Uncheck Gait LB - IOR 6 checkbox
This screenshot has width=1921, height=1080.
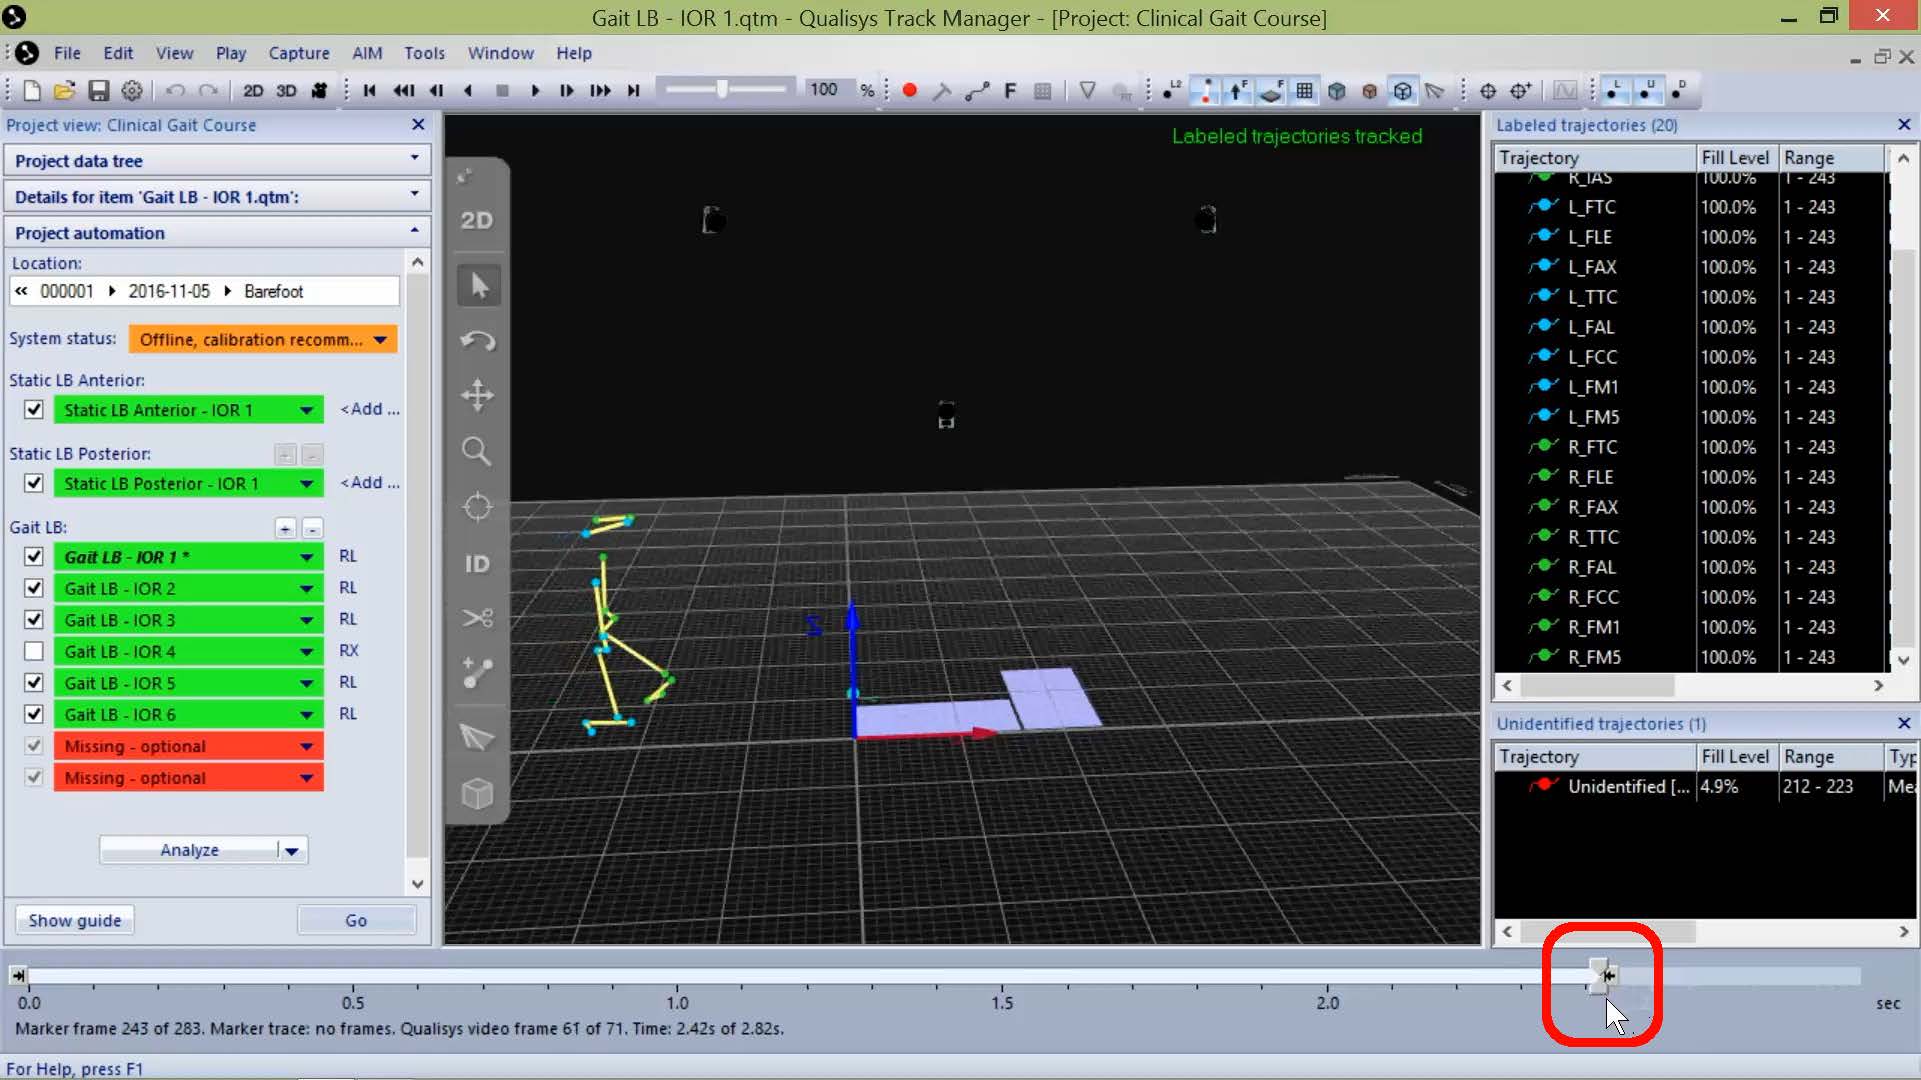click(34, 715)
